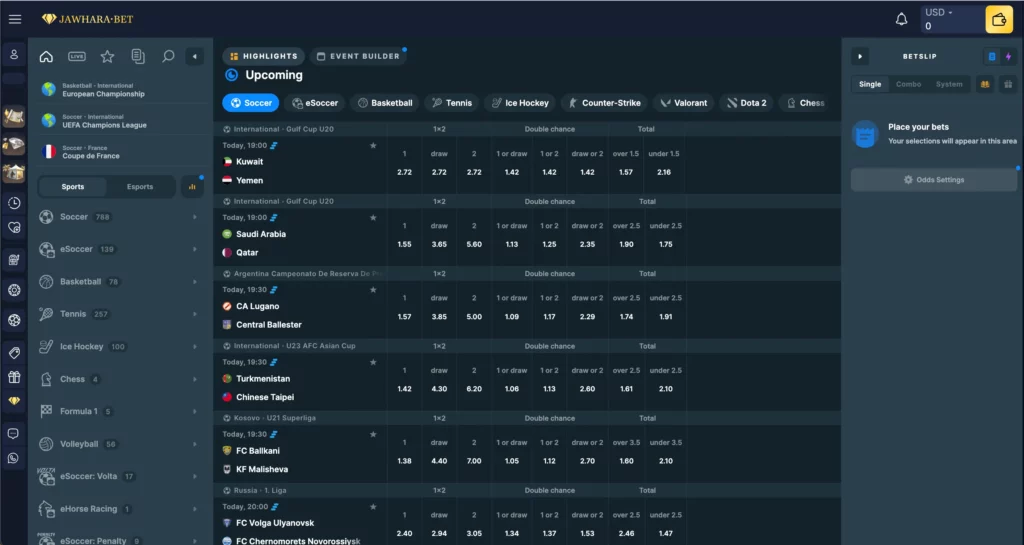Open the my bets coupon icon
Image resolution: width=1024 pixels, height=545 pixels.
tap(138, 56)
